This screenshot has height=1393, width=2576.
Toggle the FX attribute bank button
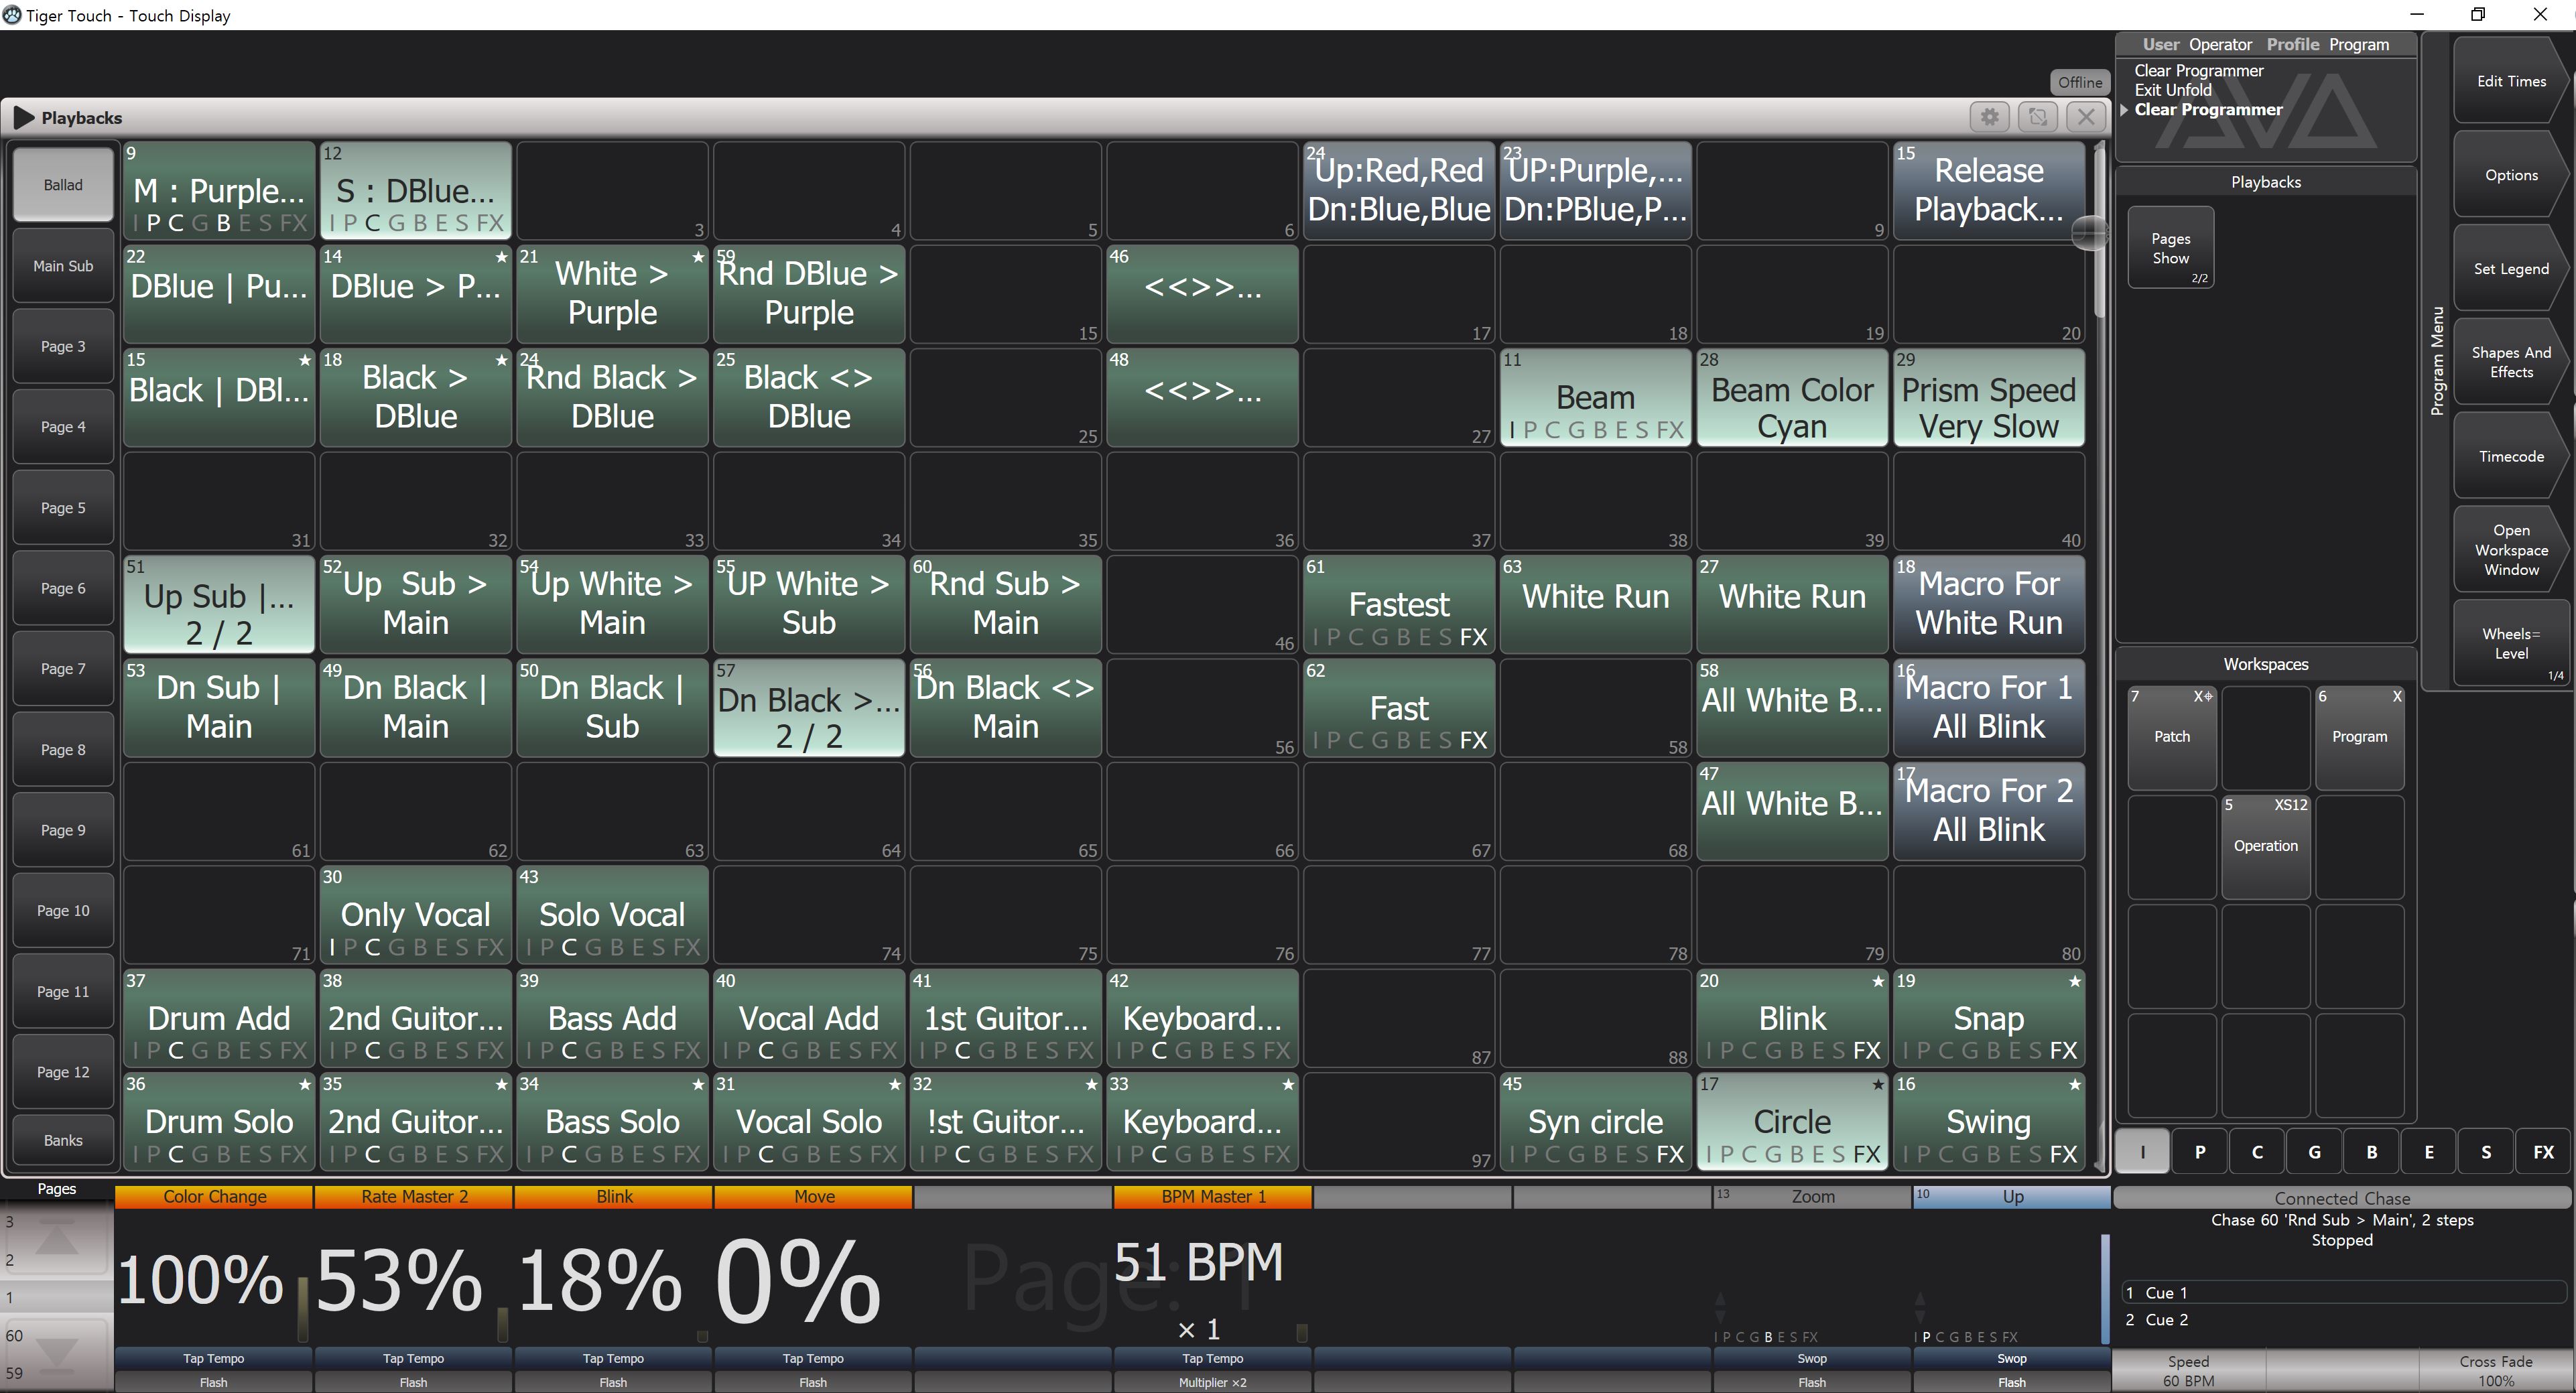(x=2543, y=1152)
